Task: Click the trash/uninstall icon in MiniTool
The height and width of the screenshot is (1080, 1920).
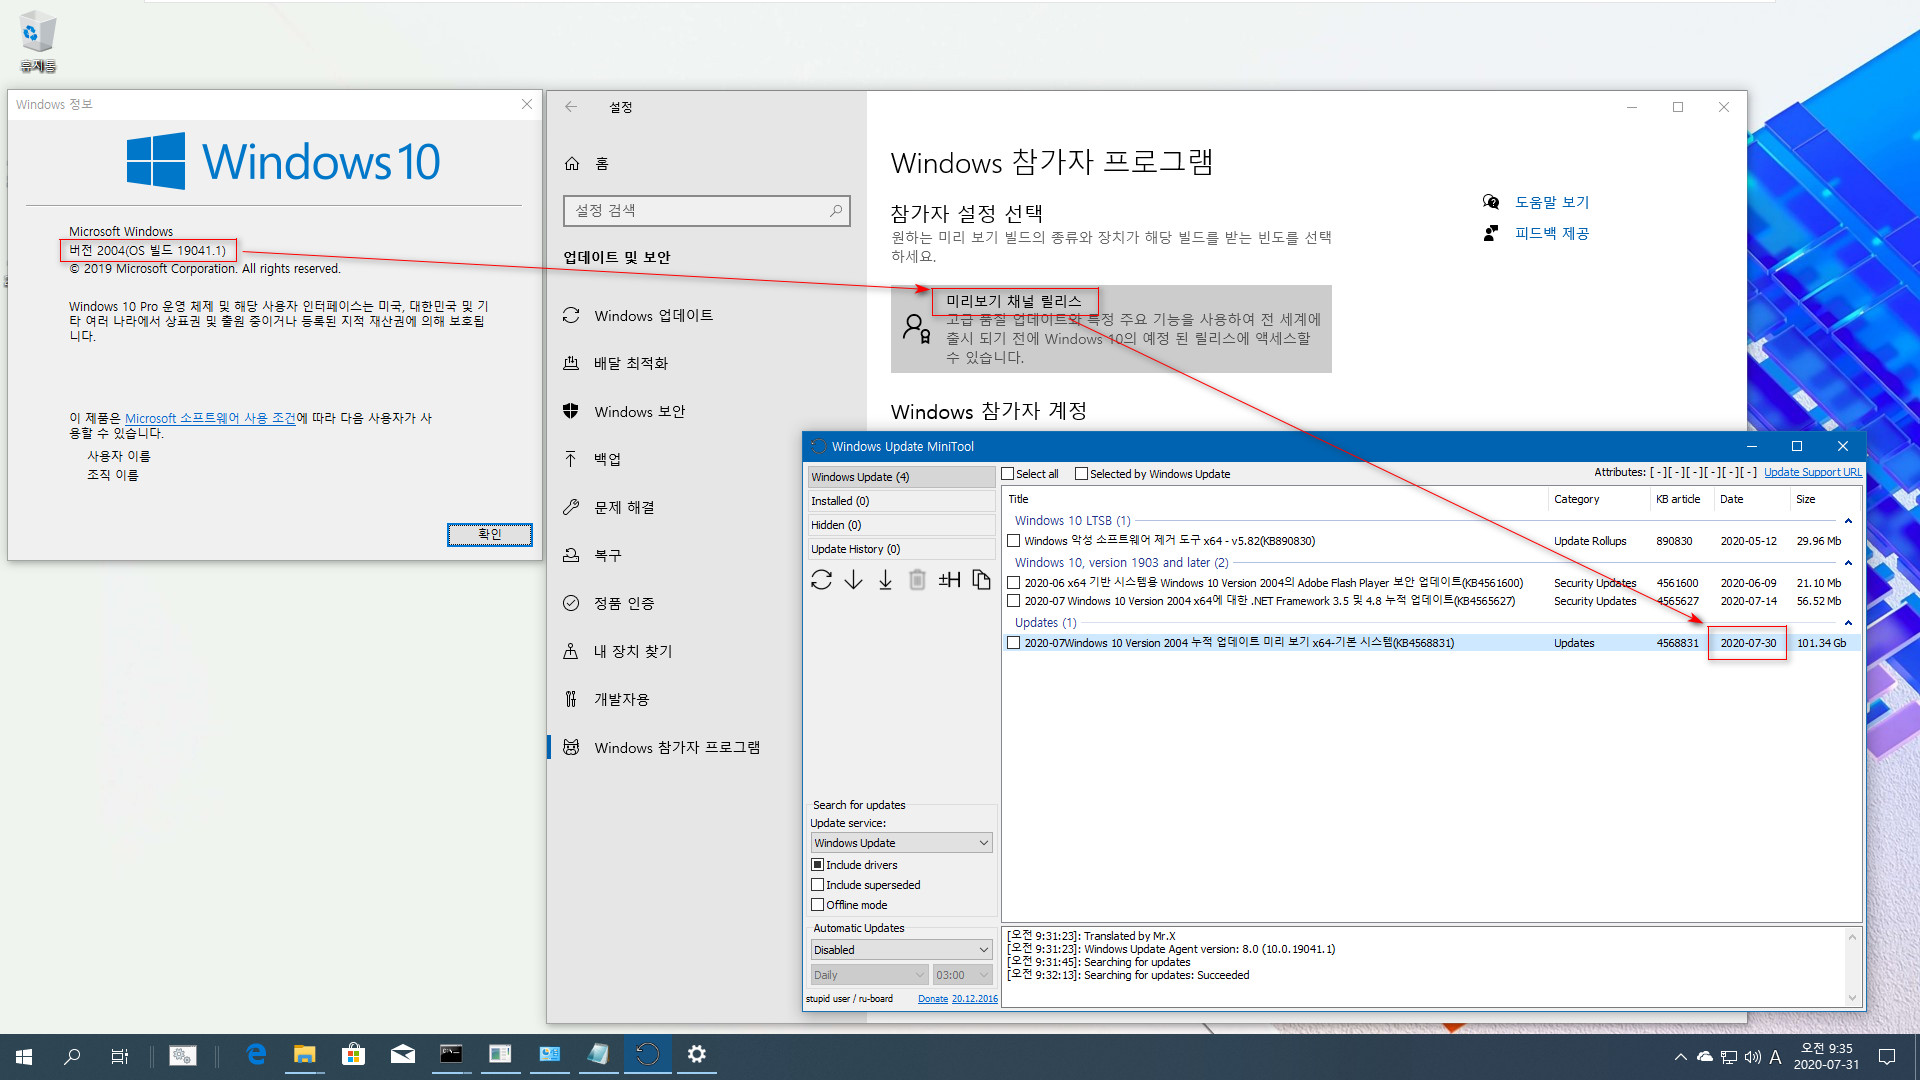Action: (917, 580)
